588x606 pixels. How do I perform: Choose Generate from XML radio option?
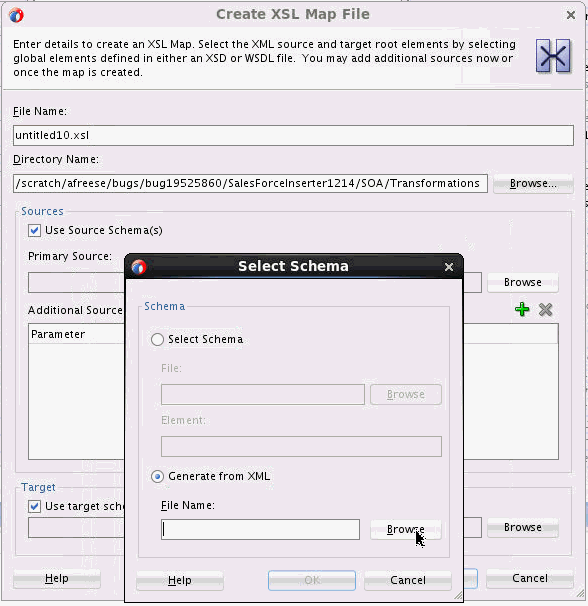click(157, 477)
